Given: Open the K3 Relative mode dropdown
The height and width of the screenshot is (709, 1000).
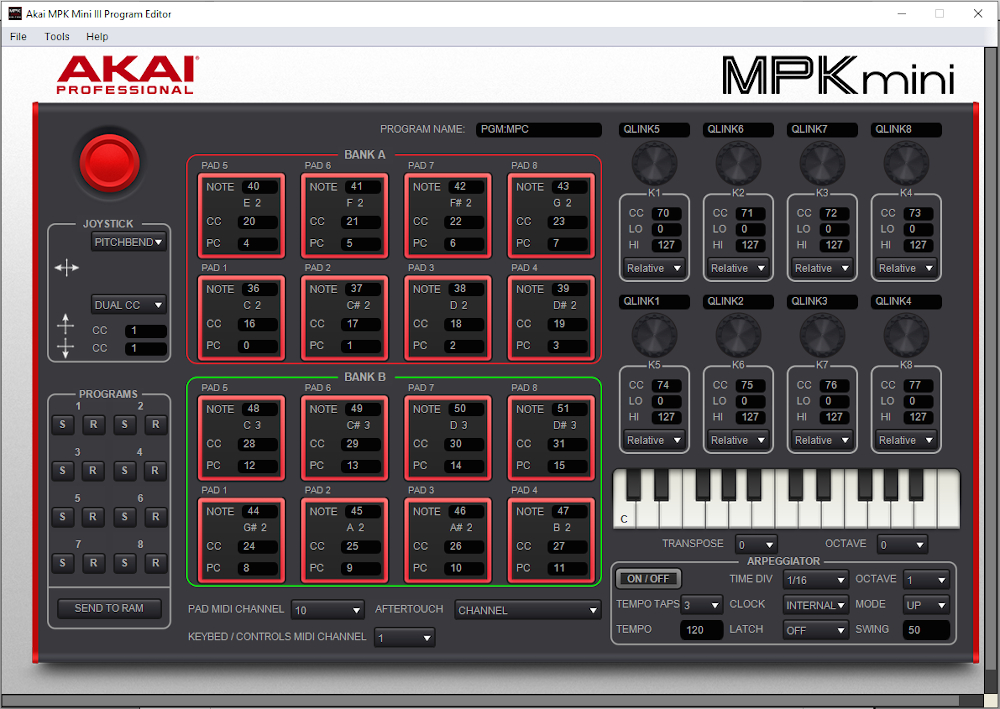Looking at the screenshot, I should pyautogui.click(x=822, y=268).
